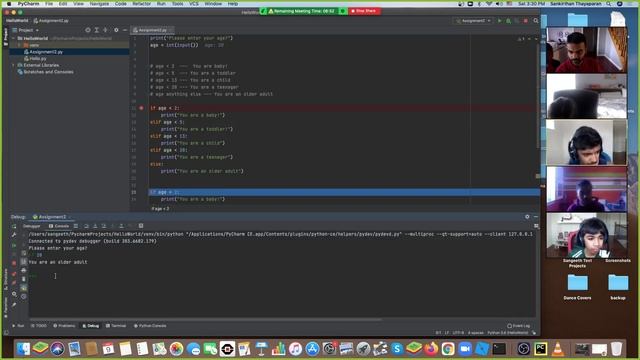Click the print icon in console sidebar
This screenshot has width=640, height=360.
(x=24, y=271)
